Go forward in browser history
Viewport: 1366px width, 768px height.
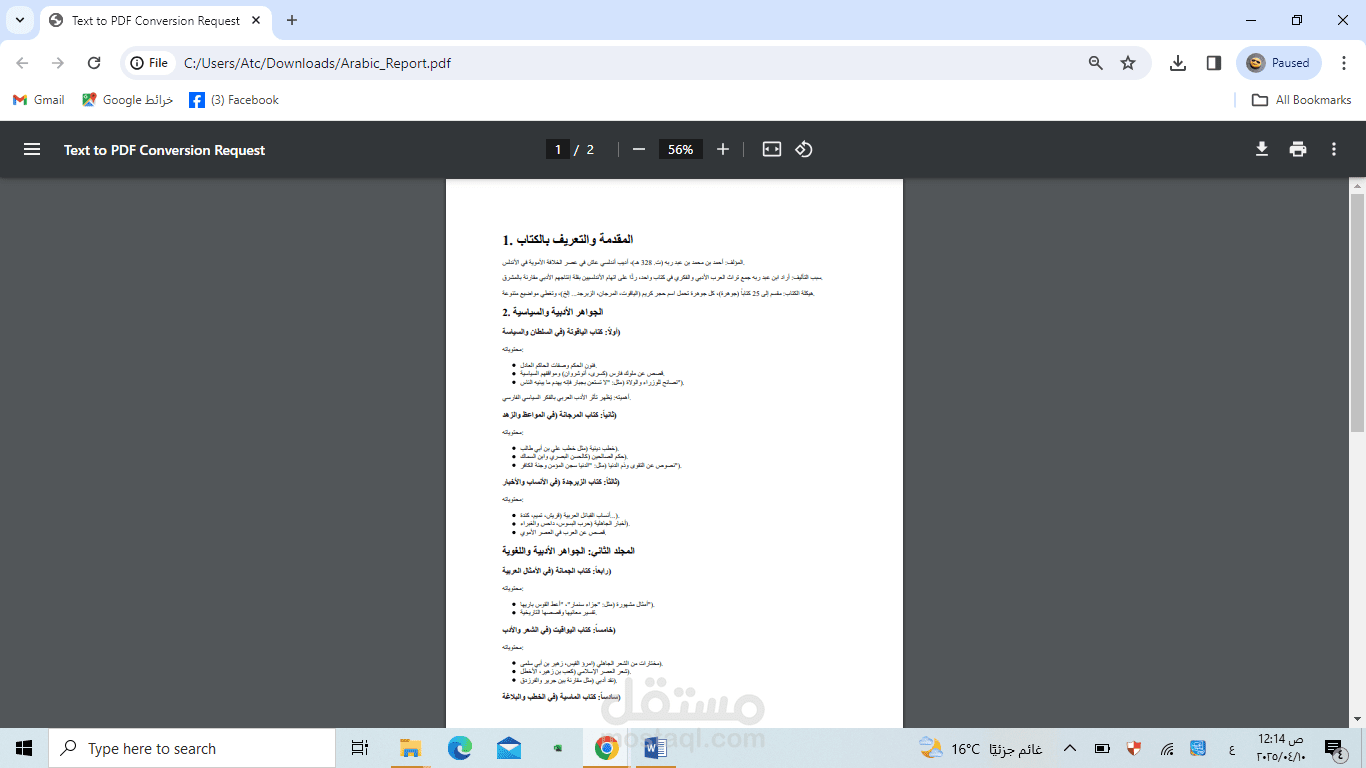tap(58, 63)
